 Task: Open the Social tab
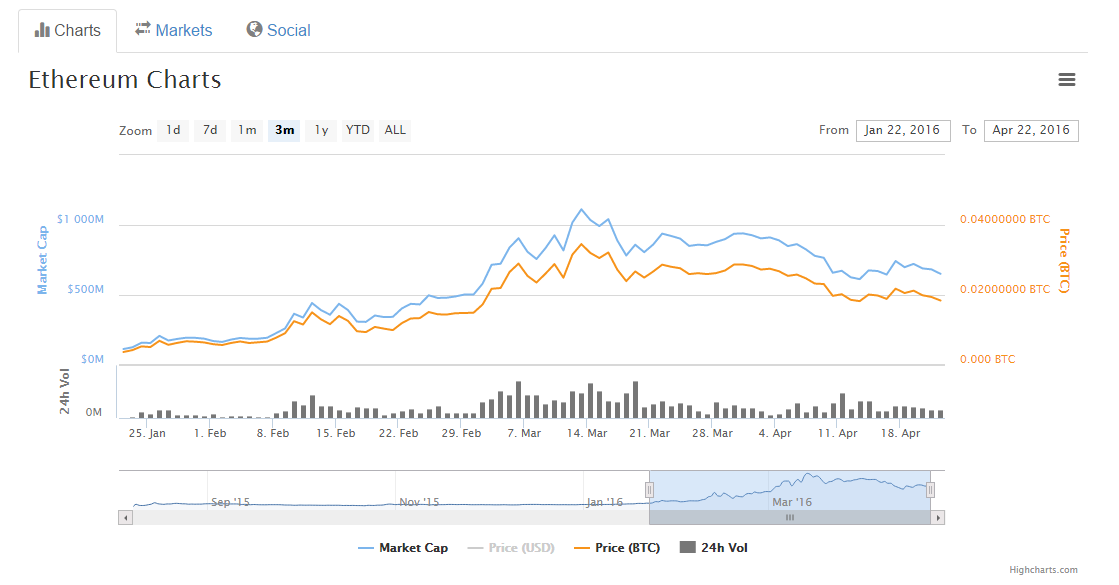[278, 30]
